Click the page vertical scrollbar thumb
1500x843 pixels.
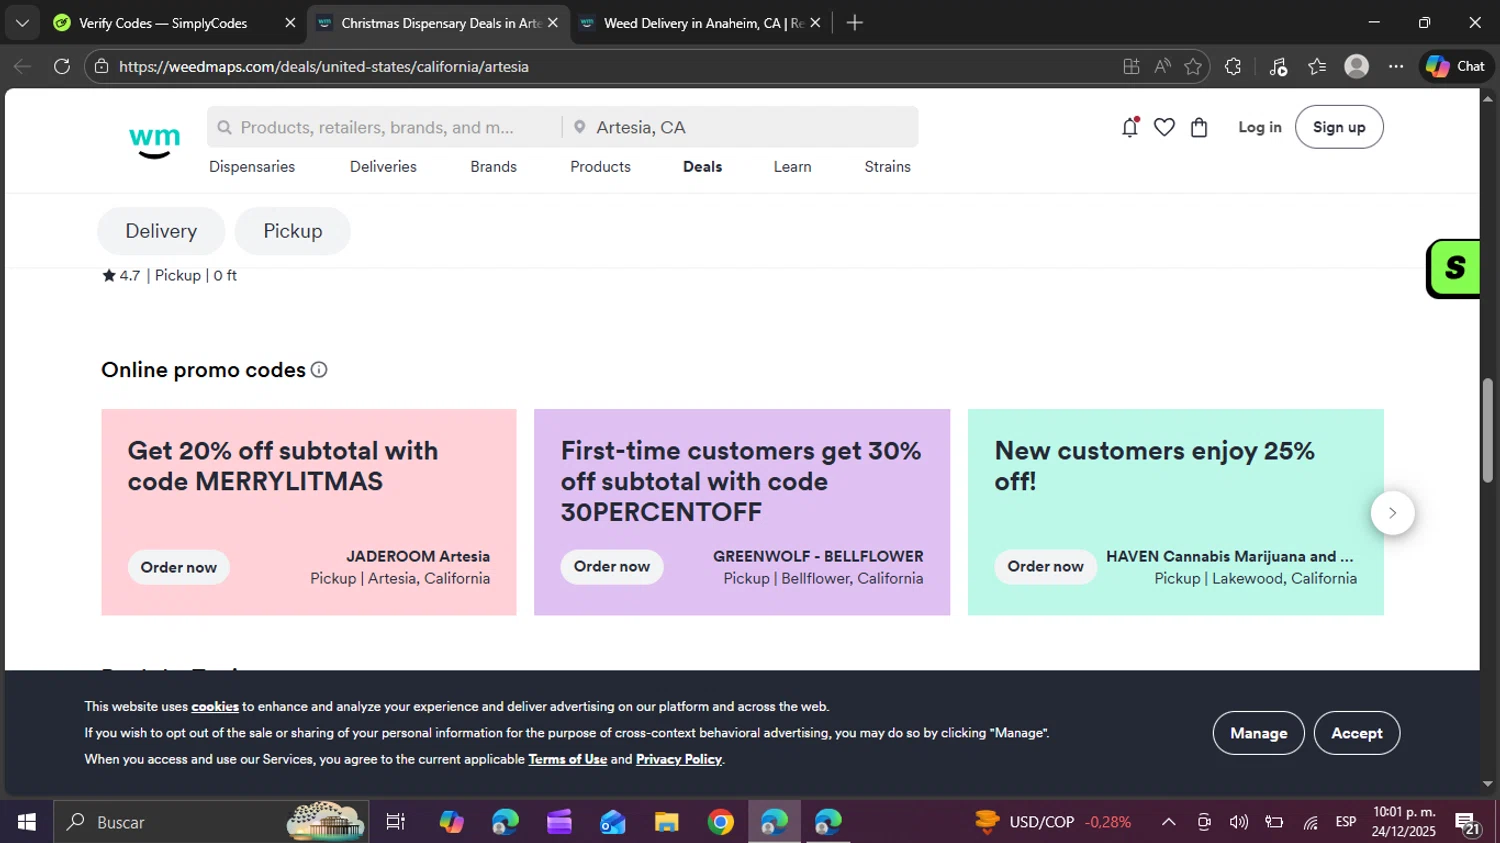pos(1488,430)
